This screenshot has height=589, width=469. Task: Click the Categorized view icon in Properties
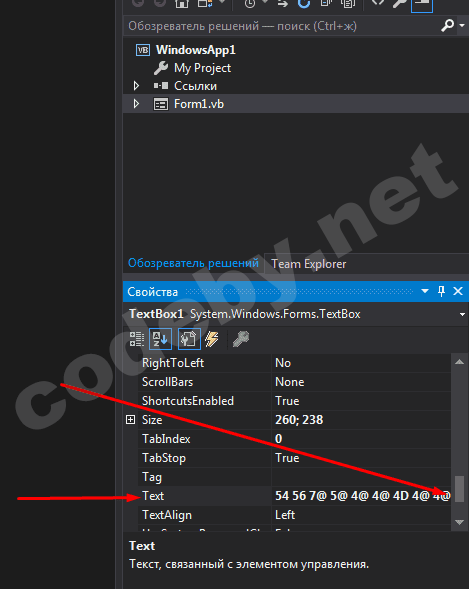(x=137, y=339)
